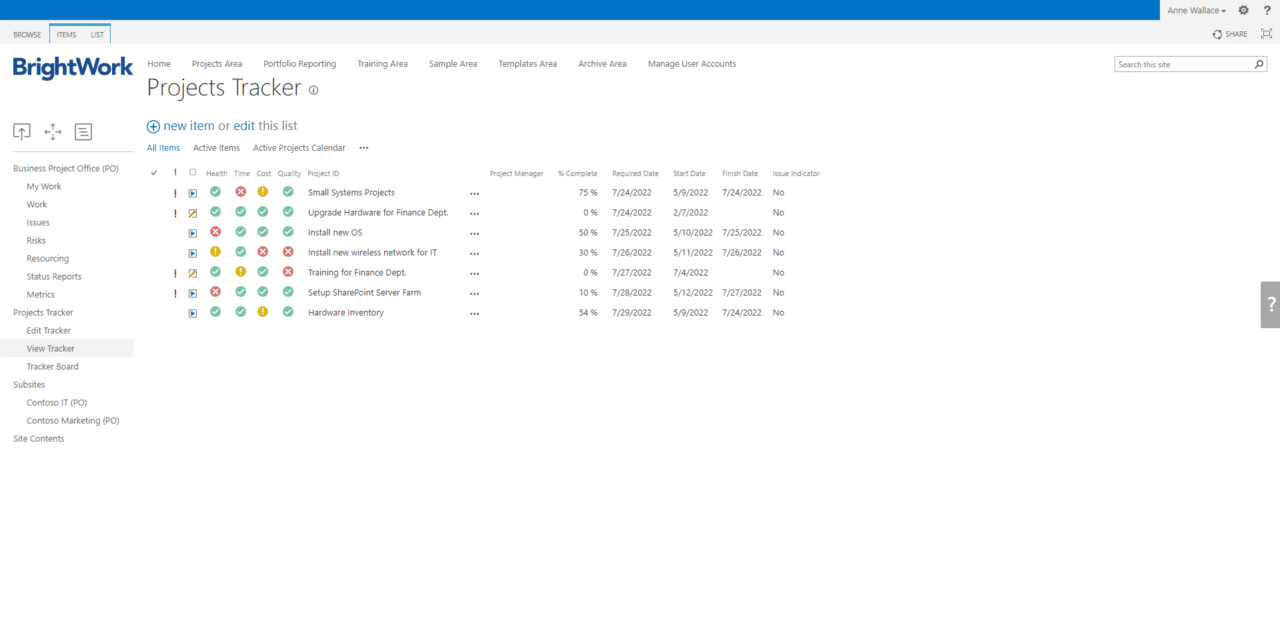Open the ellipsis menu for Setup SharePoint Server Farm

(474, 293)
